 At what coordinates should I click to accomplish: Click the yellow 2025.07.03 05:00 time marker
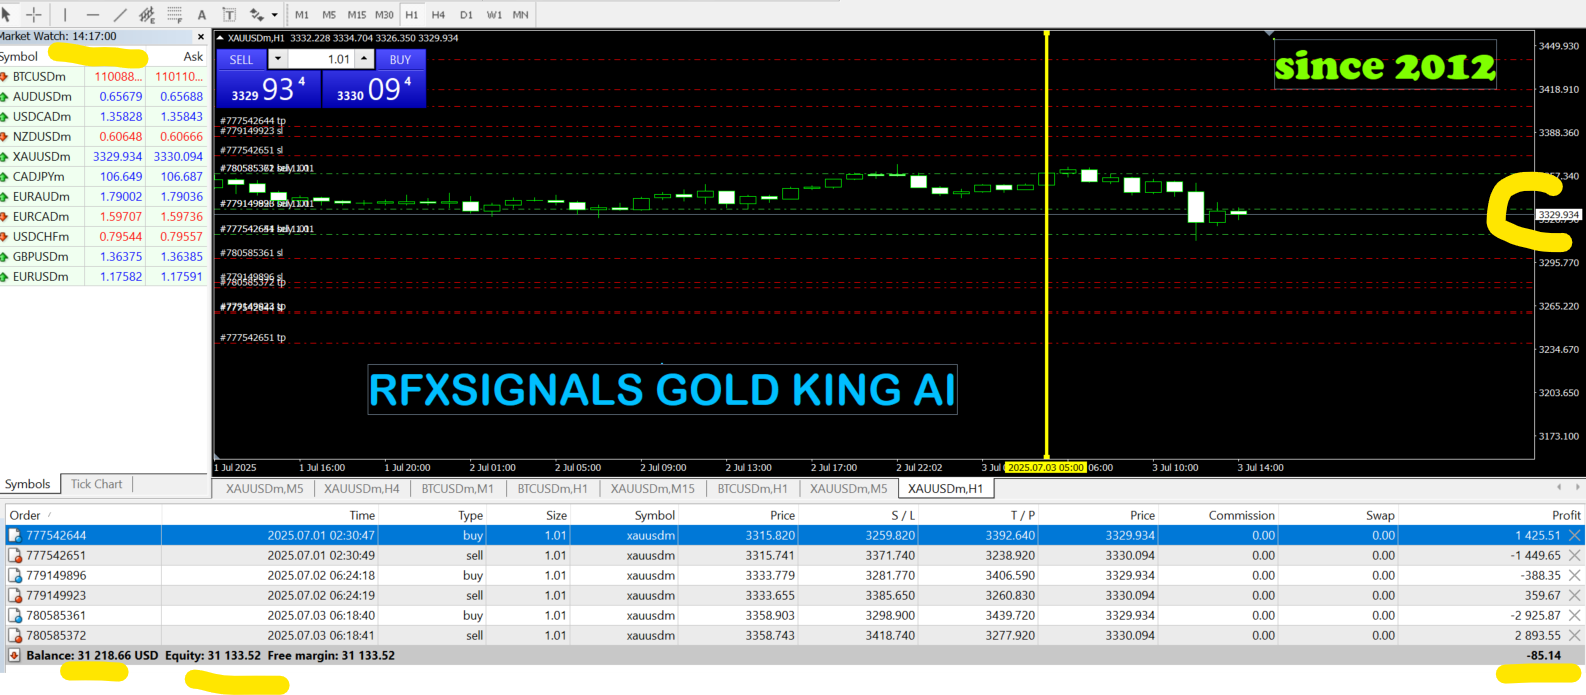coord(1045,468)
